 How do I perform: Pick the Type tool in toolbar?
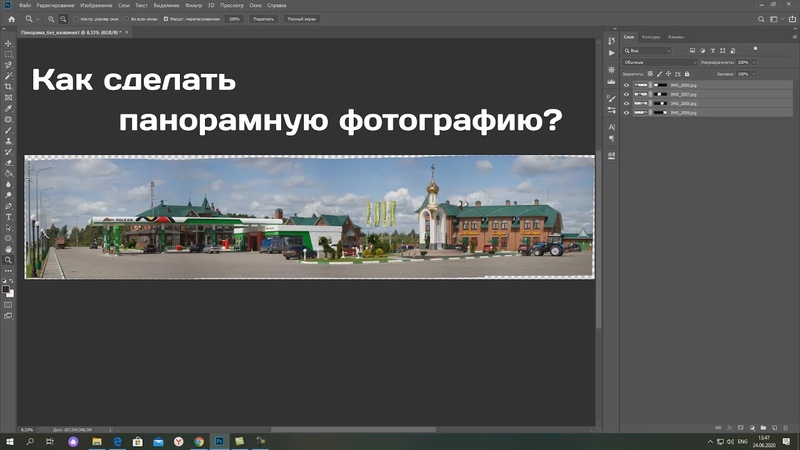[x=9, y=216]
